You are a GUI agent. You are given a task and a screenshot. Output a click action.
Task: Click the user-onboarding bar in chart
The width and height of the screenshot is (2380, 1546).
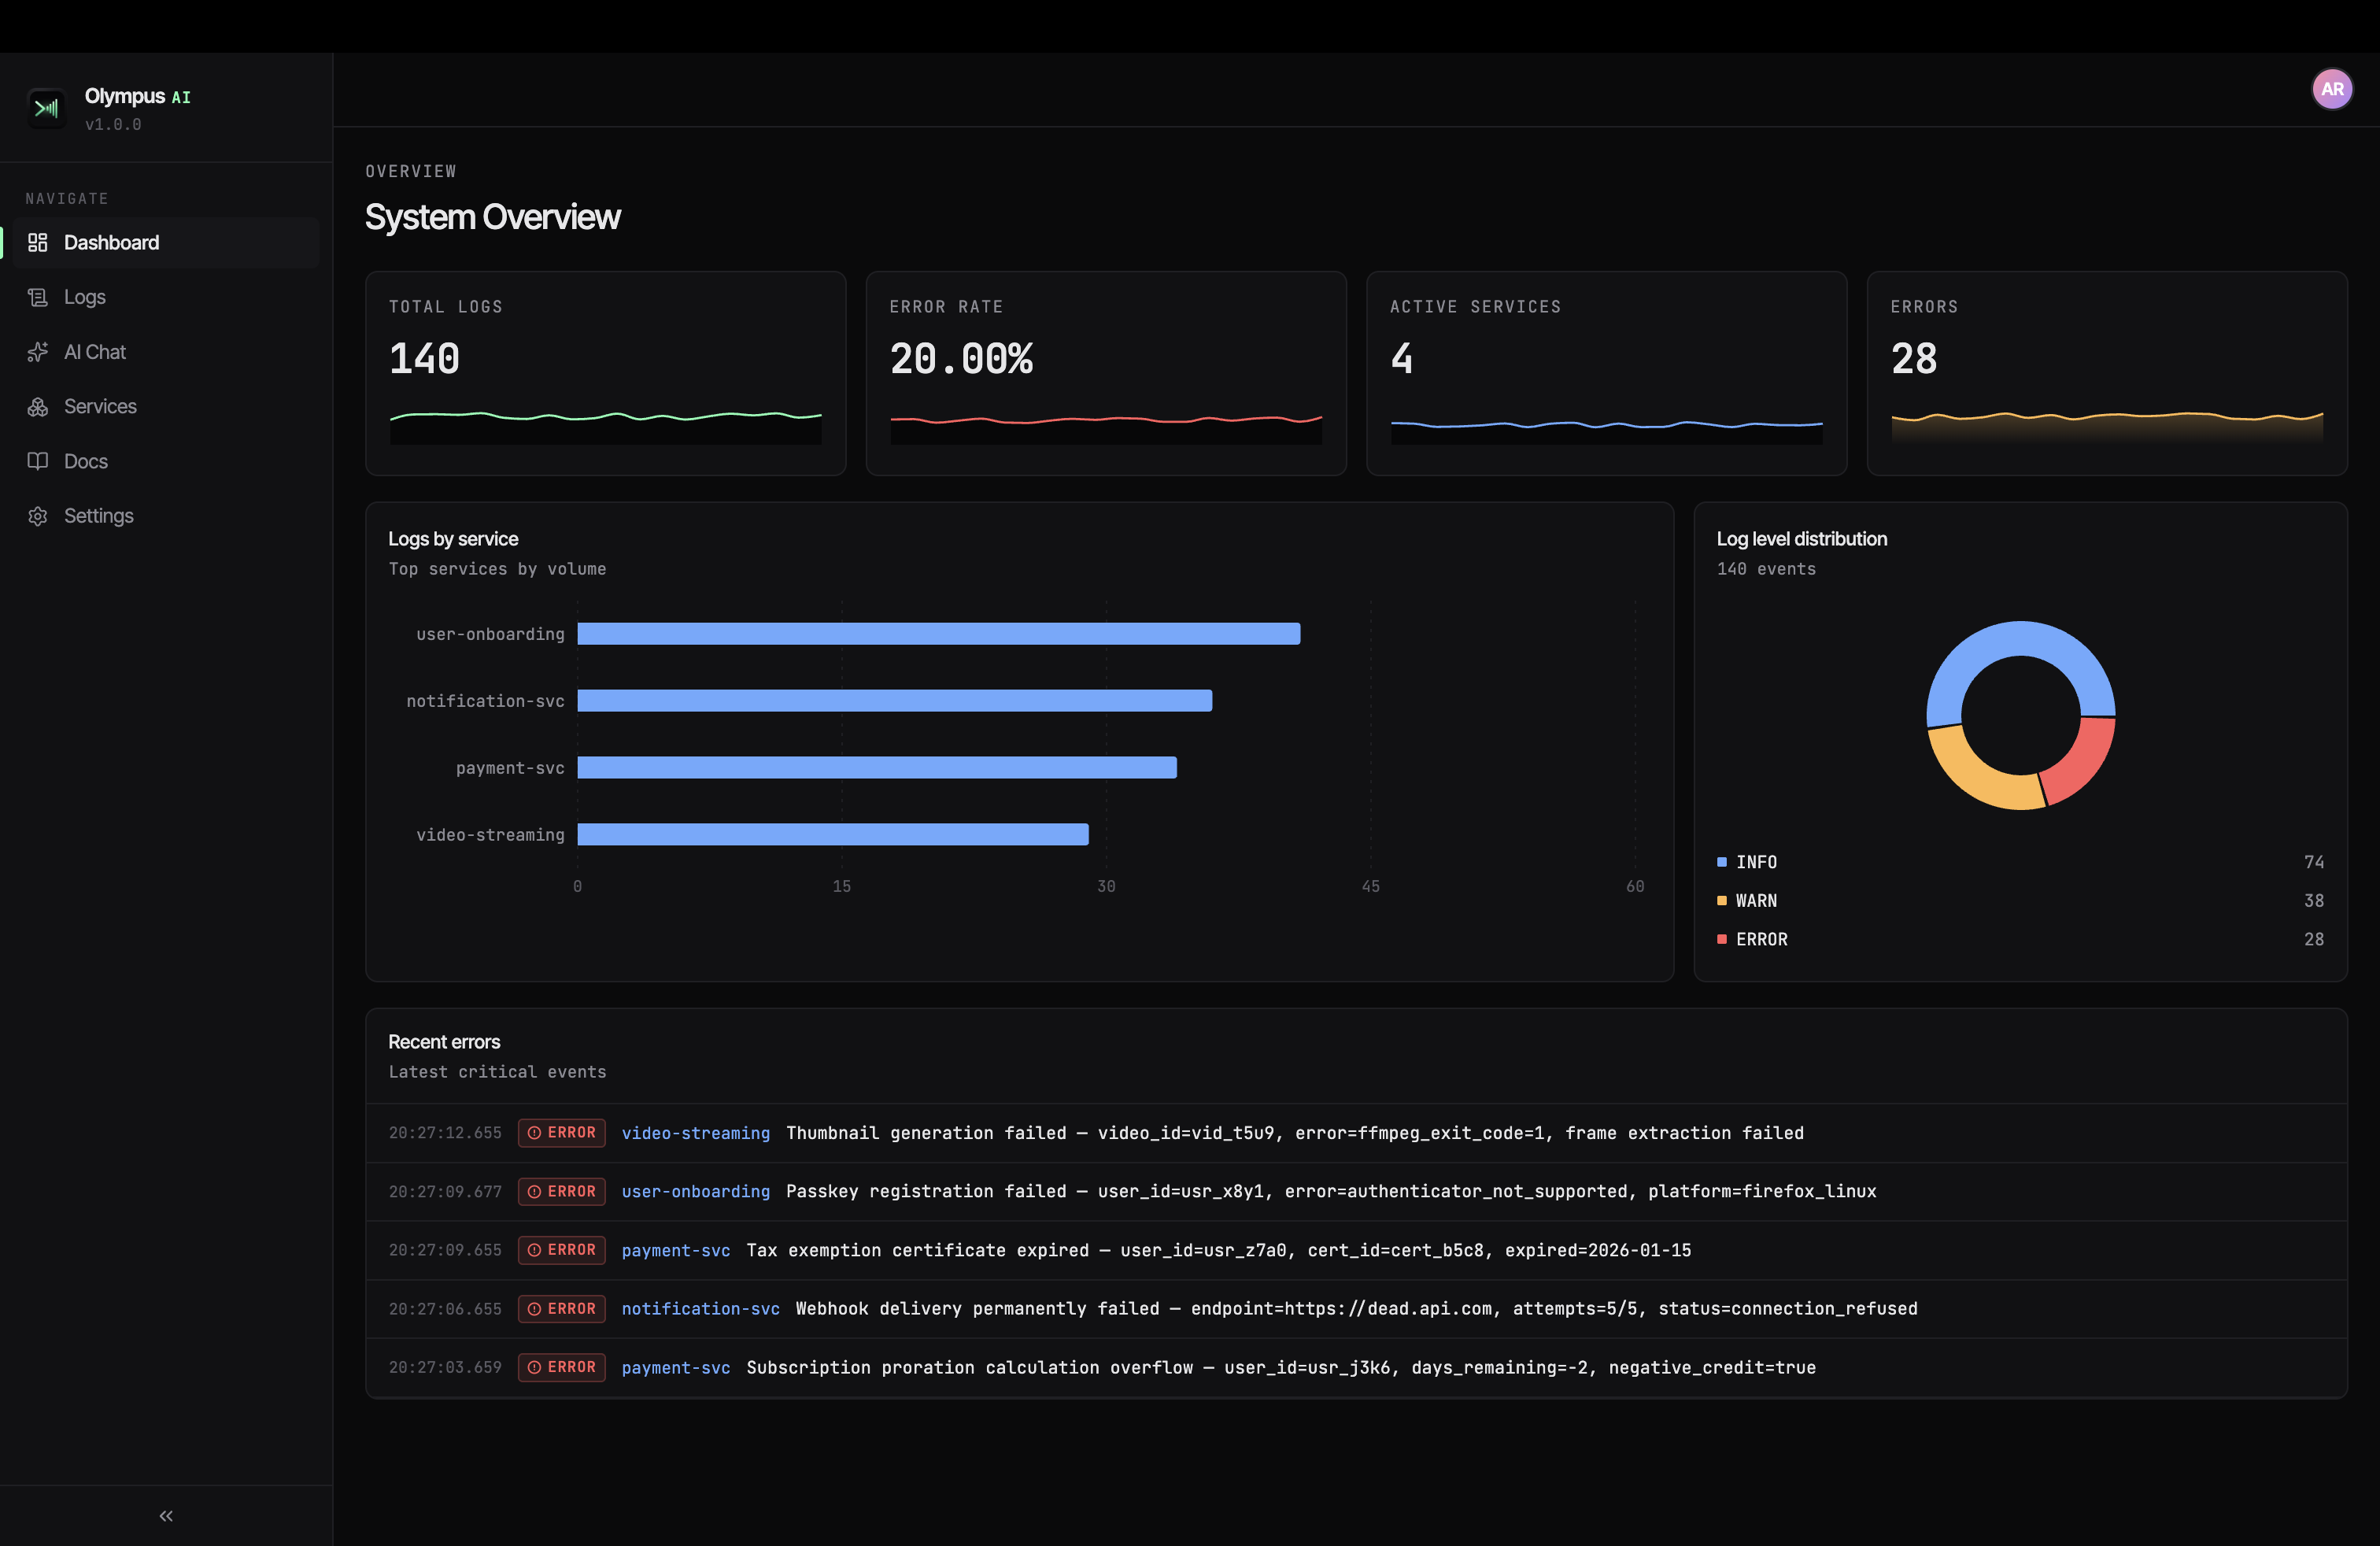tap(938, 634)
